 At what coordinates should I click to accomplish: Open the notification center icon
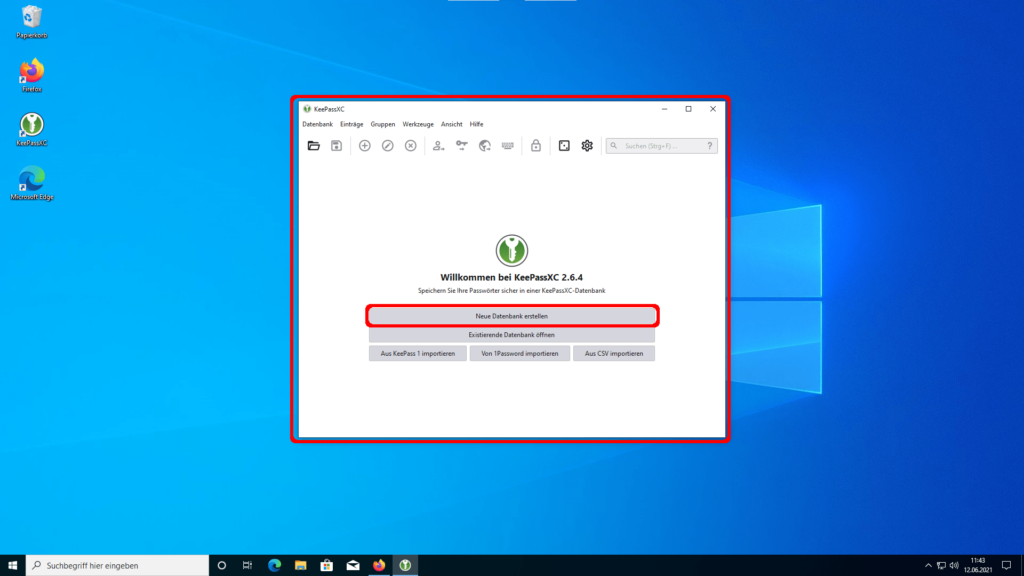pyautogui.click(x=1006, y=566)
